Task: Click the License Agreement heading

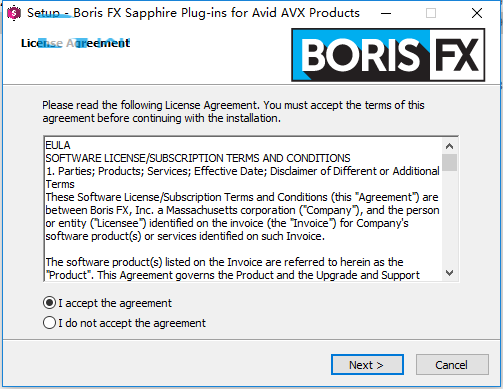Action: pyautogui.click(x=75, y=43)
